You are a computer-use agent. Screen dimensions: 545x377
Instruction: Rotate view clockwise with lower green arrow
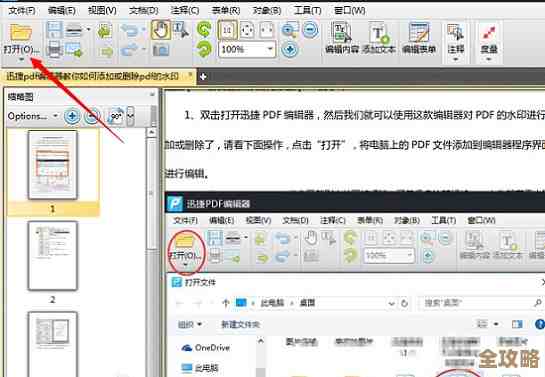click(204, 49)
